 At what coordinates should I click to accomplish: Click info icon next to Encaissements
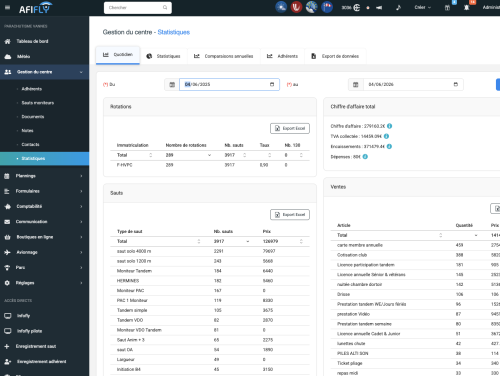[389, 146]
